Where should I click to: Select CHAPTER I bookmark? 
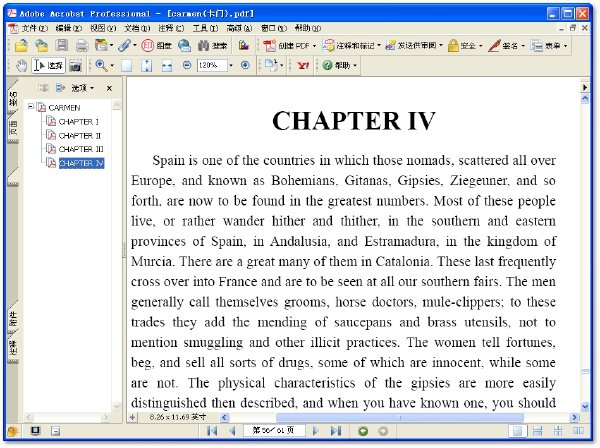pyautogui.click(x=78, y=122)
